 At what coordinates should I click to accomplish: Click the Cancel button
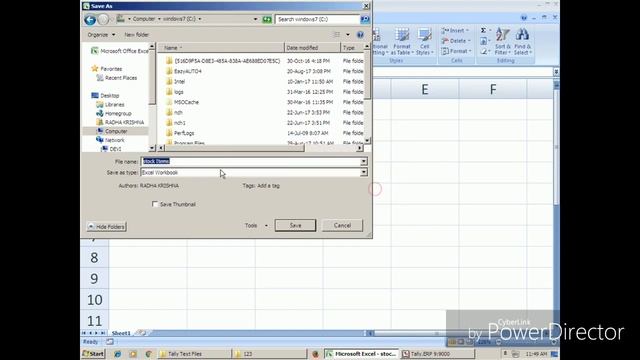point(342,225)
